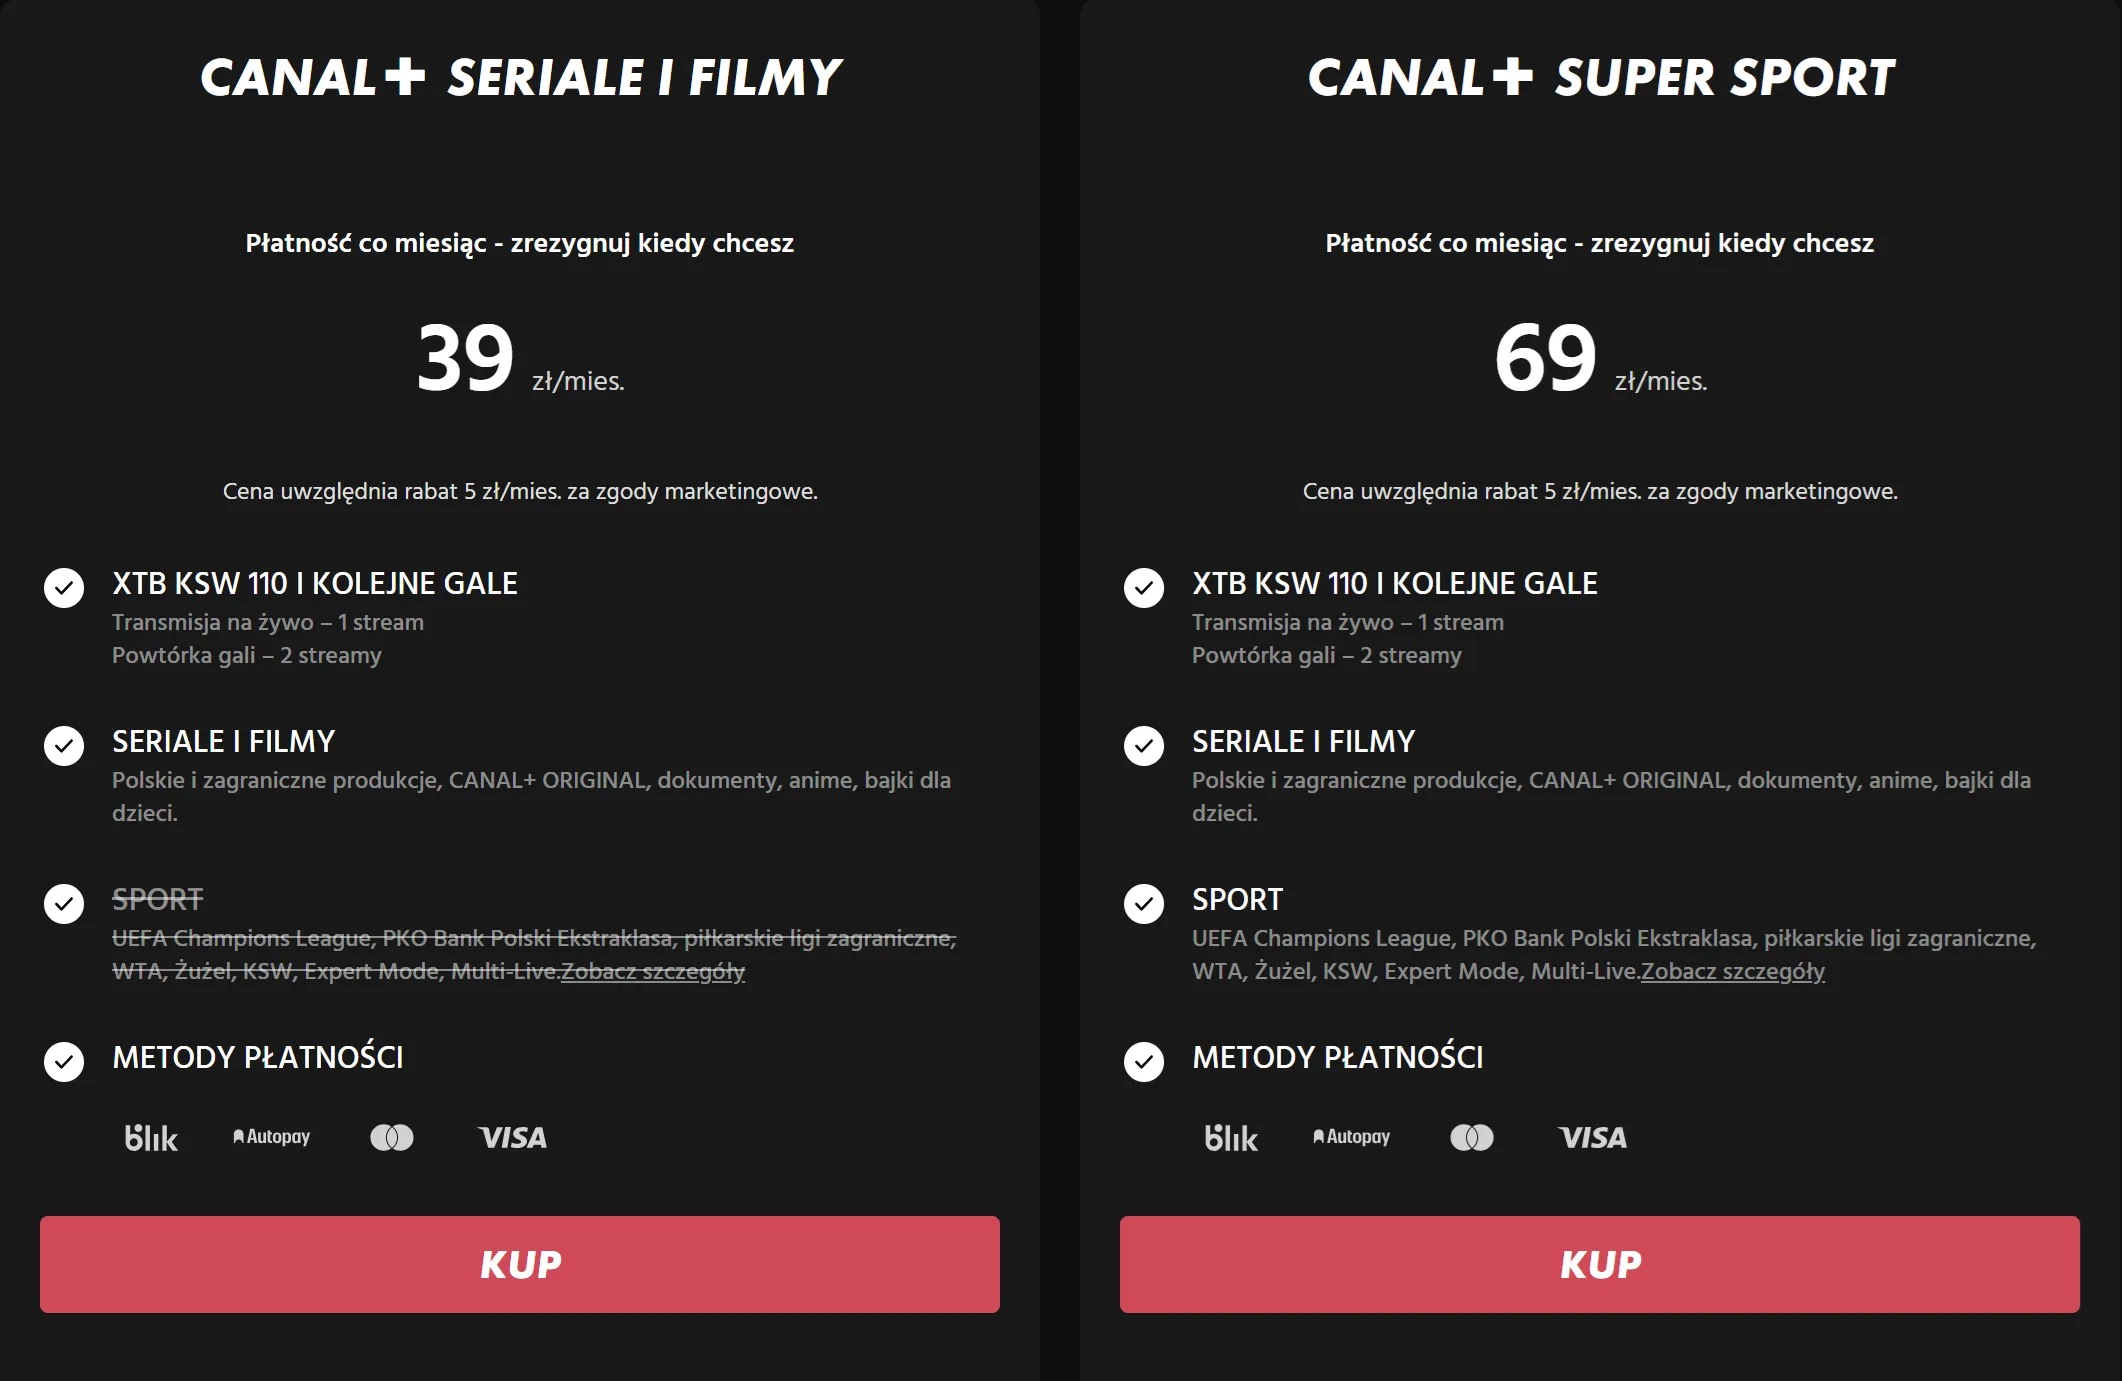
Task: Click checkmark beside SERIALE I FILMY in Super Sport plan
Action: 1144,746
